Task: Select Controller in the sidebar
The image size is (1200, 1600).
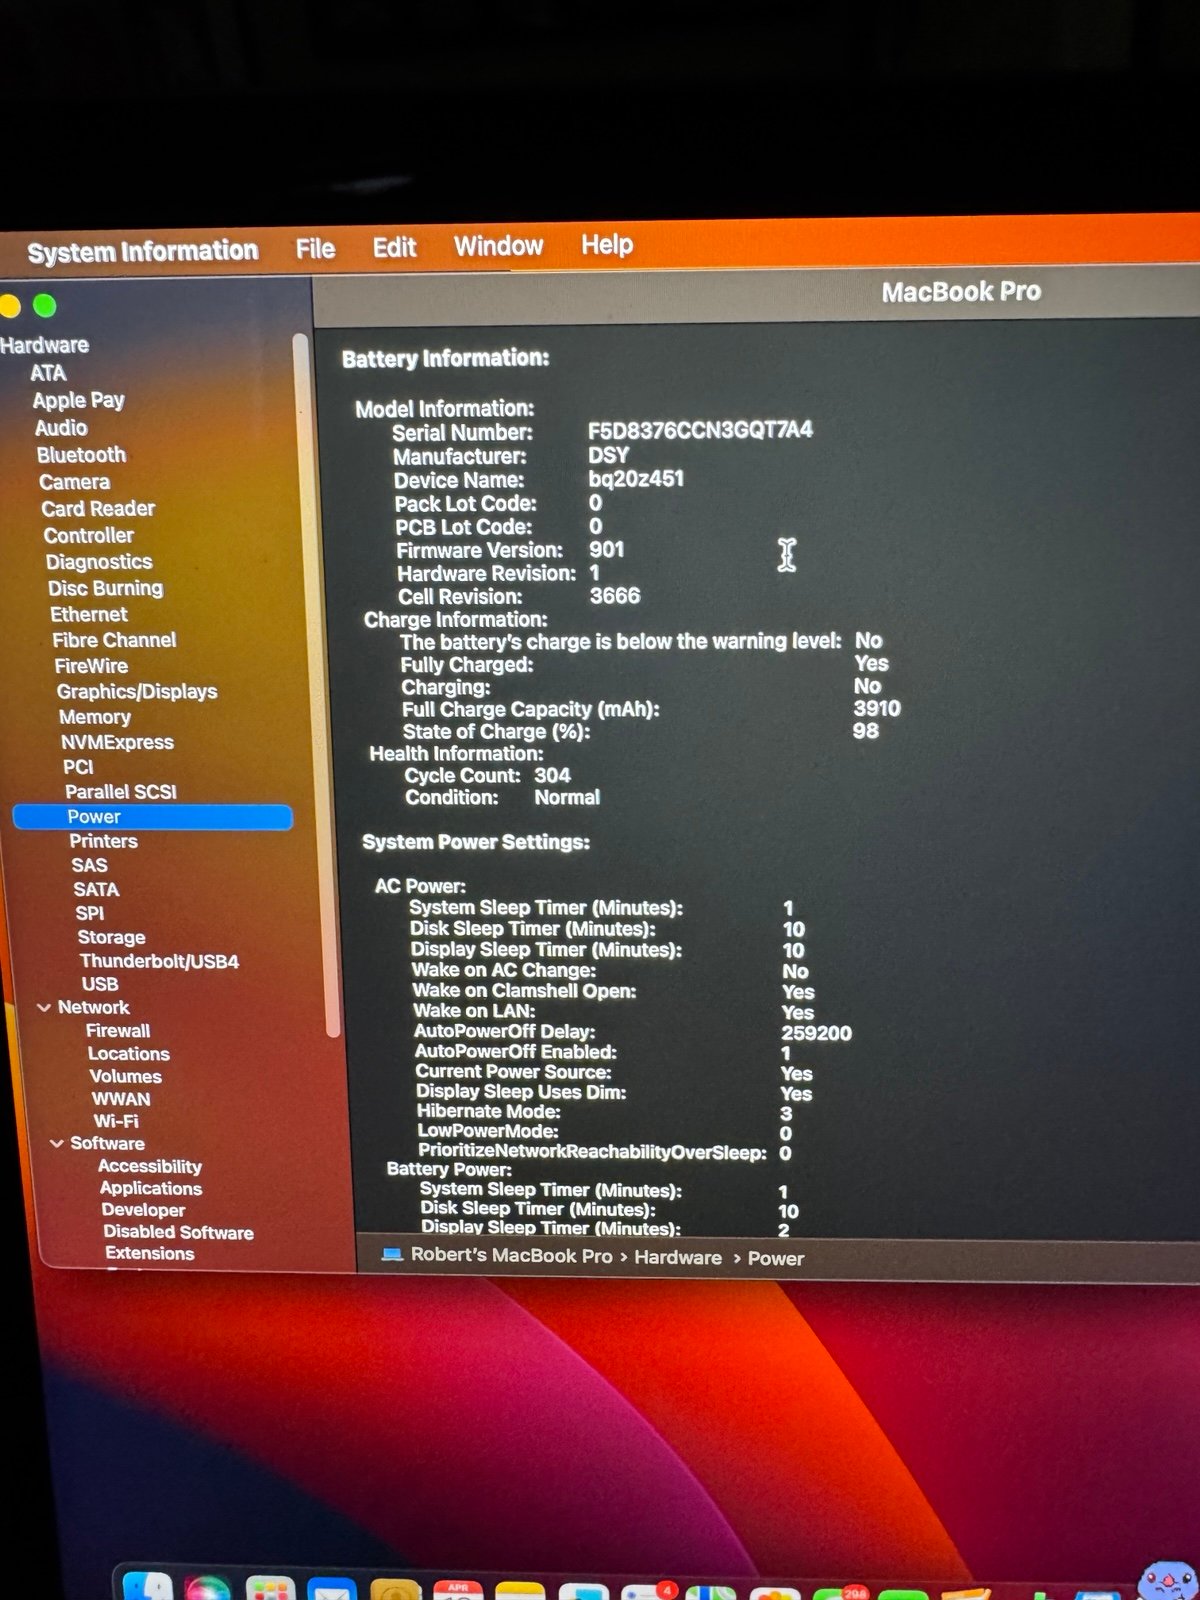Action: [88, 536]
